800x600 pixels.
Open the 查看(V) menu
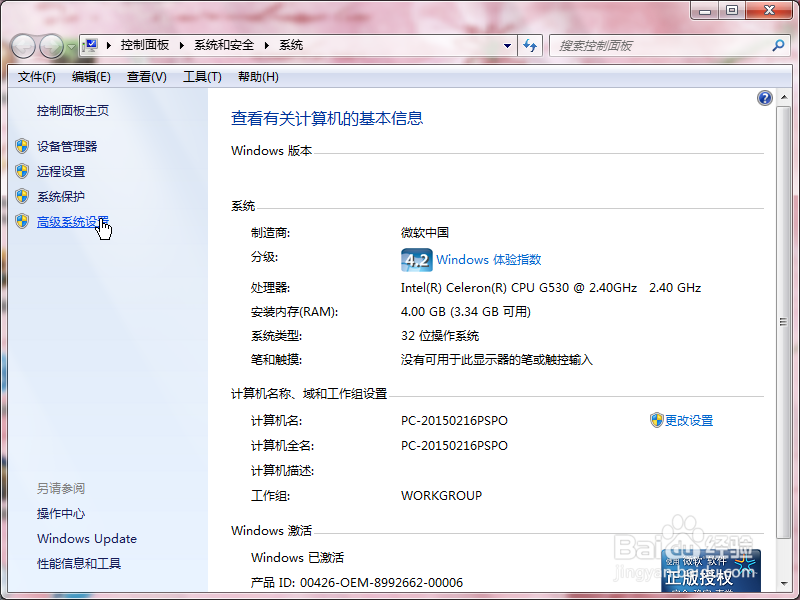pos(146,77)
